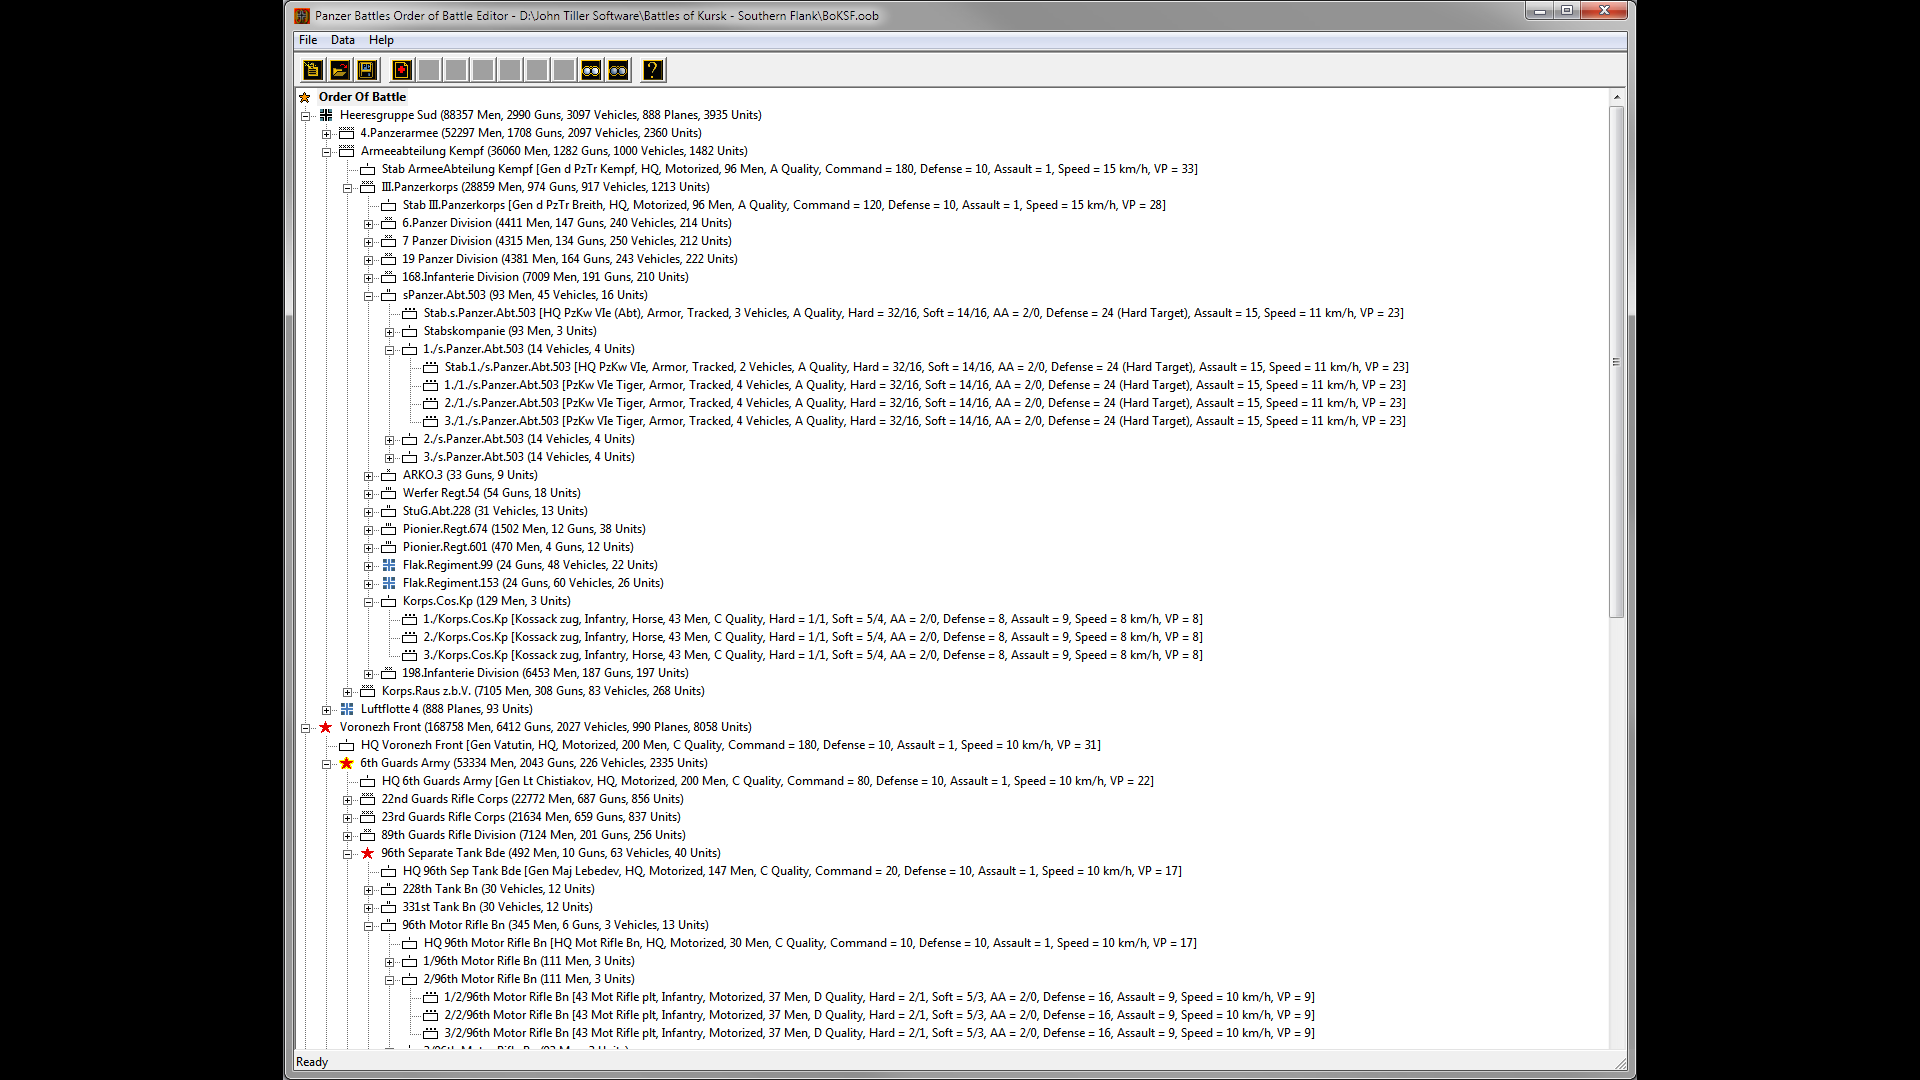
Task: Click the red-cross Add item toolbar icon
Action: coord(402,70)
